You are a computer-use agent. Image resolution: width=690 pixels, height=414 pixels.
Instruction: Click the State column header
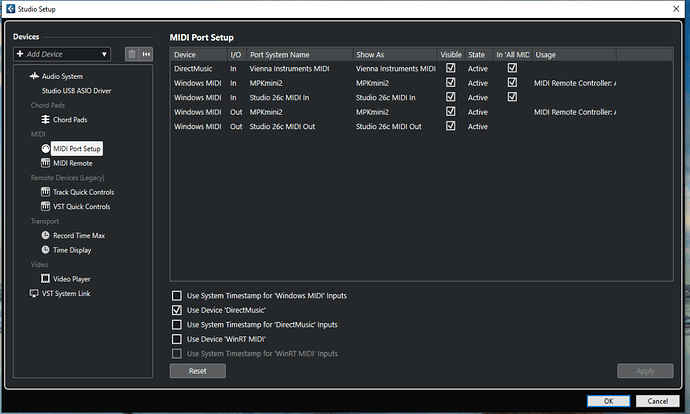479,55
